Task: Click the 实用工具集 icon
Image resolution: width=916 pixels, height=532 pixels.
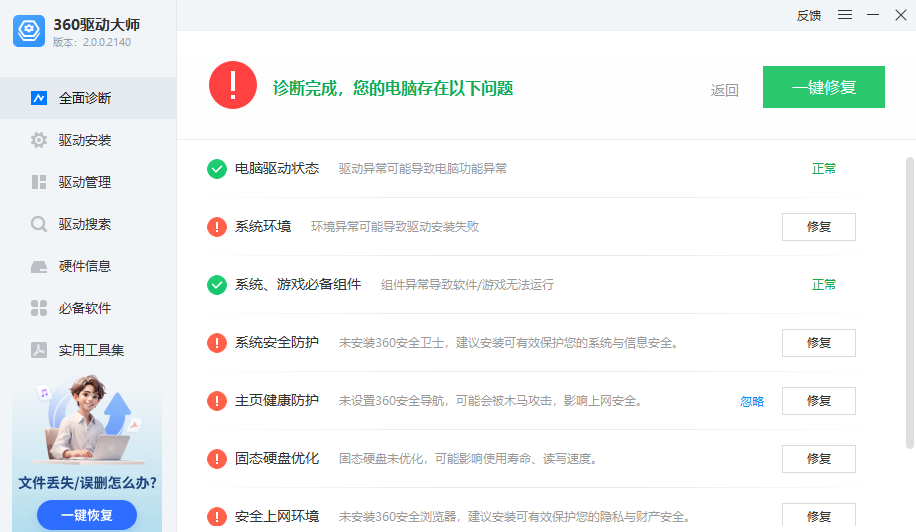Action: pos(39,350)
